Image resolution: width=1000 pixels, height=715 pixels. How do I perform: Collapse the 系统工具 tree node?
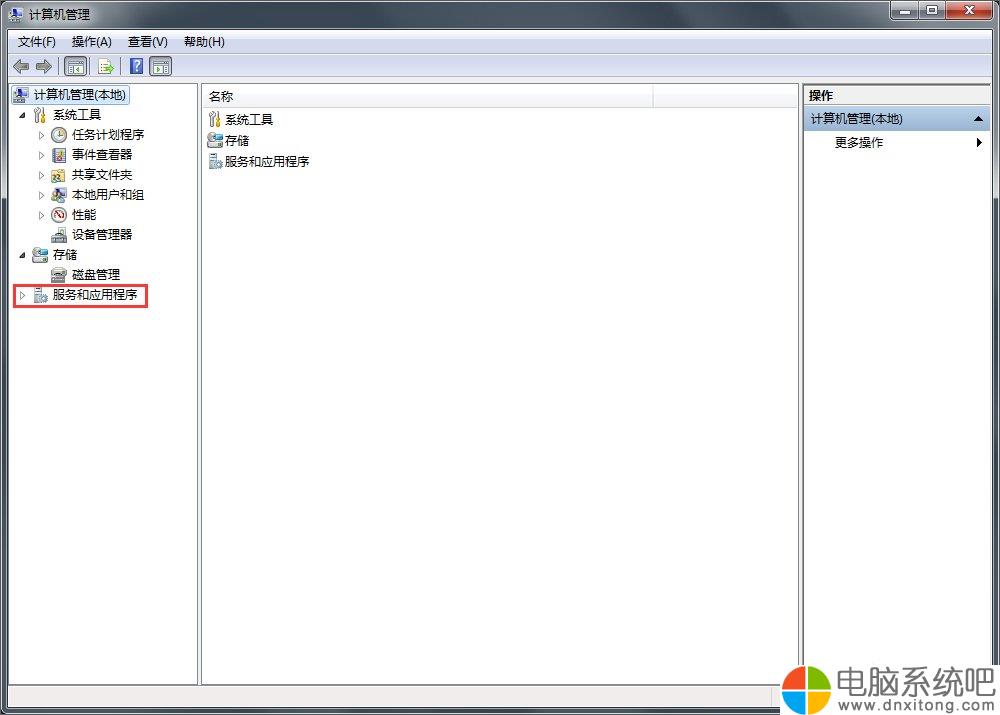coord(22,115)
